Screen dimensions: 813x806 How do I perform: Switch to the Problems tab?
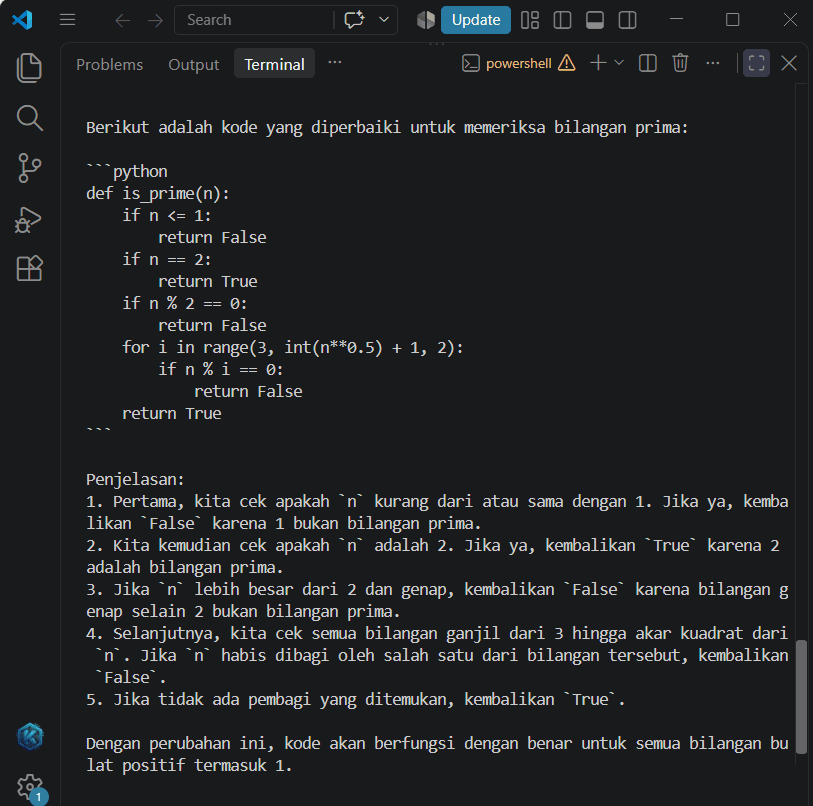pyautogui.click(x=109, y=64)
